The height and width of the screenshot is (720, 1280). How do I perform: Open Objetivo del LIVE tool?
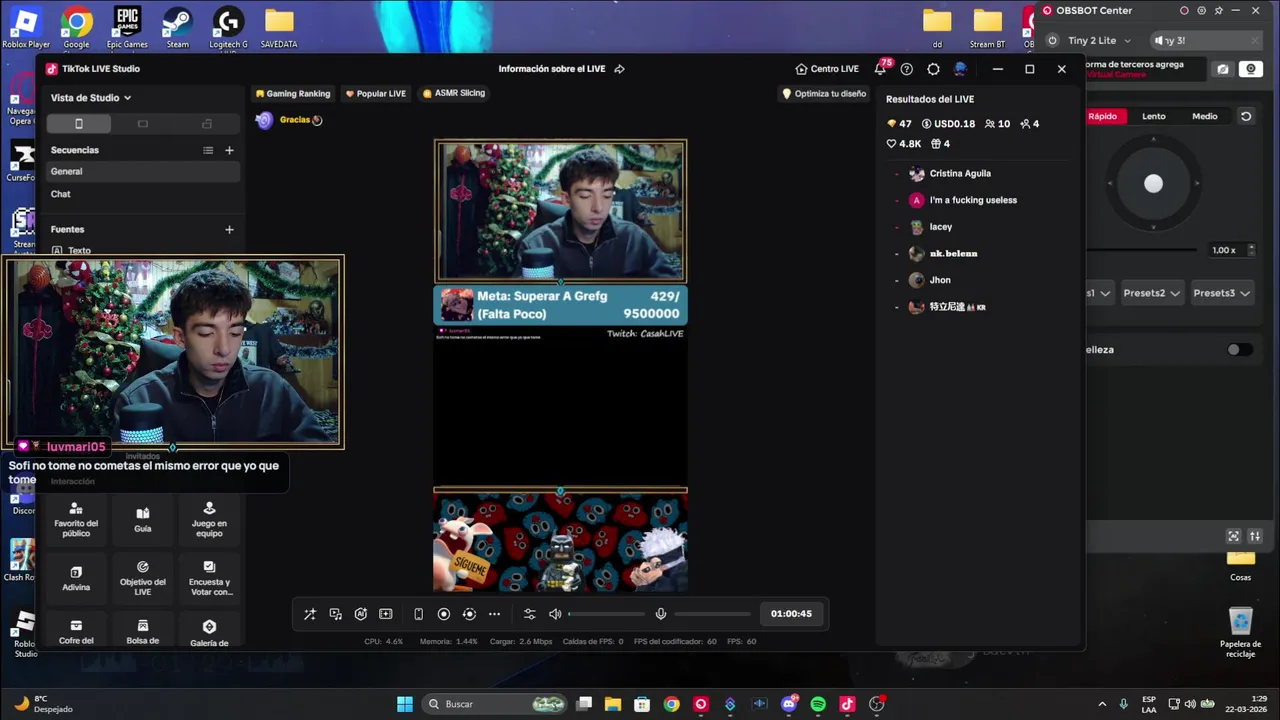[x=143, y=578]
